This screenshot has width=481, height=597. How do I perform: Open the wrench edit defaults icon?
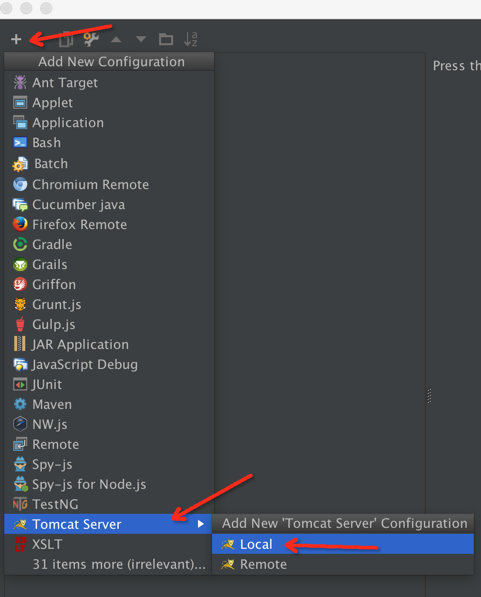tap(91, 39)
